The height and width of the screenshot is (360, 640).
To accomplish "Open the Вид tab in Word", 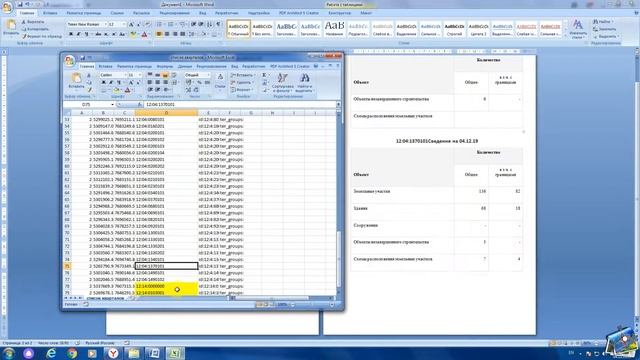I will (x=202, y=13).
